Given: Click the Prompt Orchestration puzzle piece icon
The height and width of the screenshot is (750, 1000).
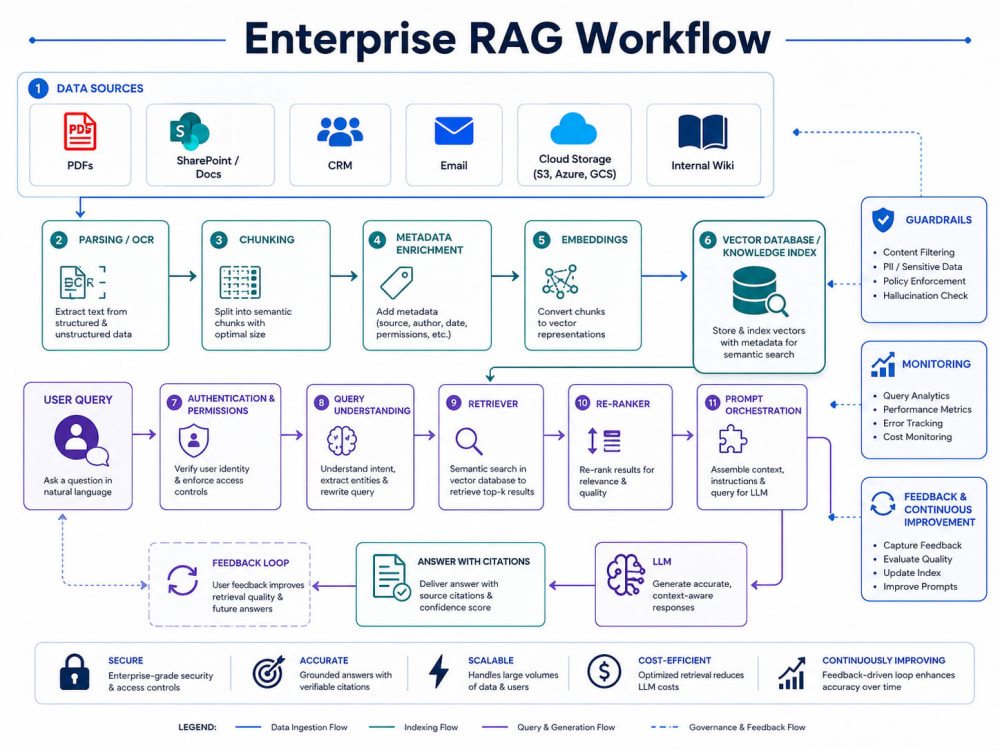Looking at the screenshot, I should [x=732, y=439].
